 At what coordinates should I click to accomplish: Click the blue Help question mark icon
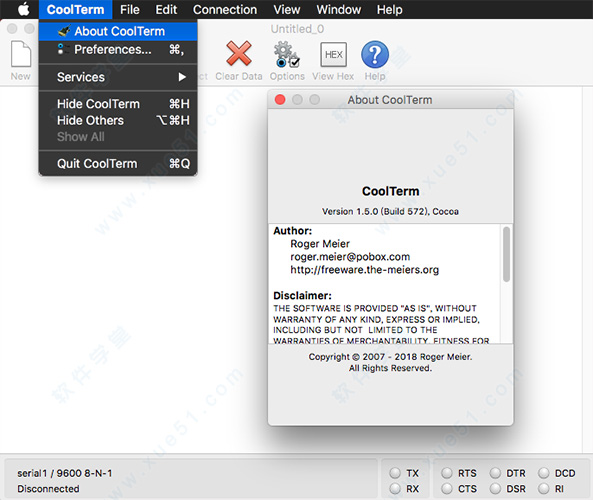pyautogui.click(x=375, y=54)
